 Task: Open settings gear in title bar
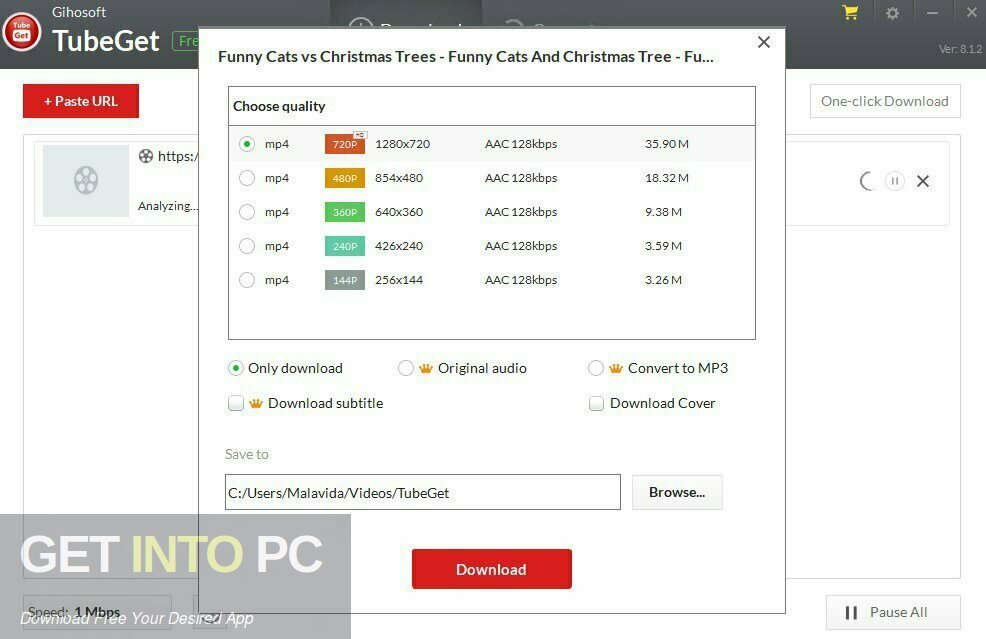click(892, 13)
